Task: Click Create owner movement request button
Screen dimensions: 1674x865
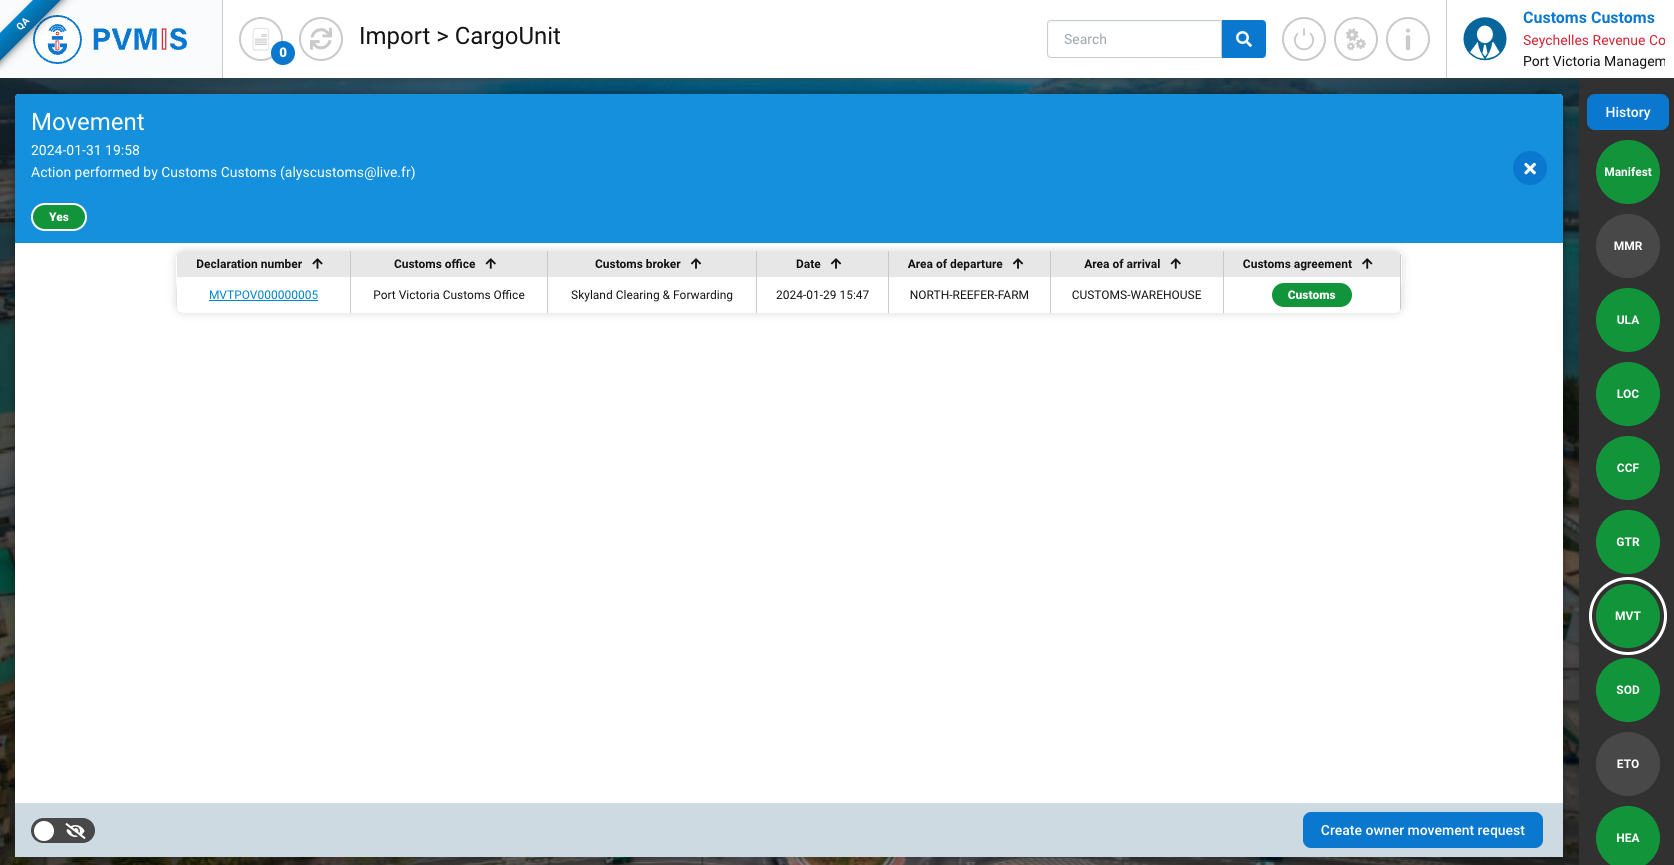Action: tap(1422, 830)
